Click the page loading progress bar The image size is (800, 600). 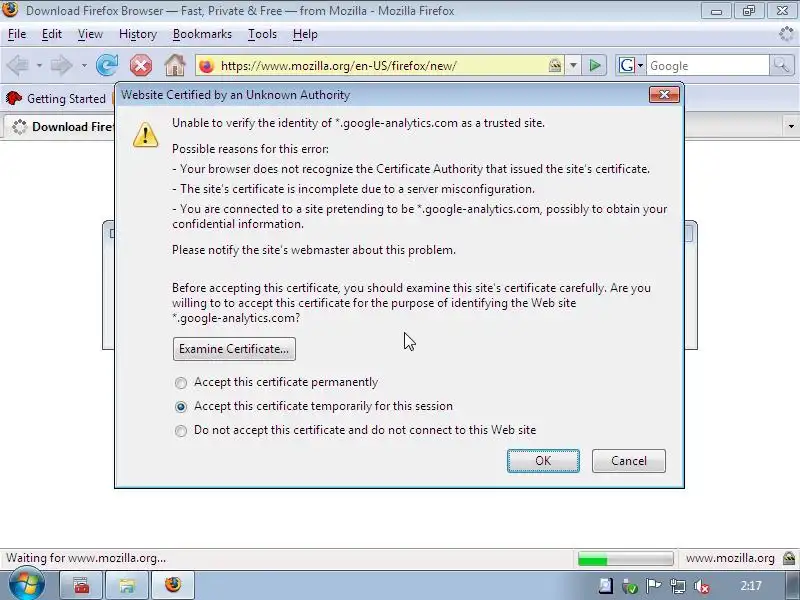tap(625, 559)
